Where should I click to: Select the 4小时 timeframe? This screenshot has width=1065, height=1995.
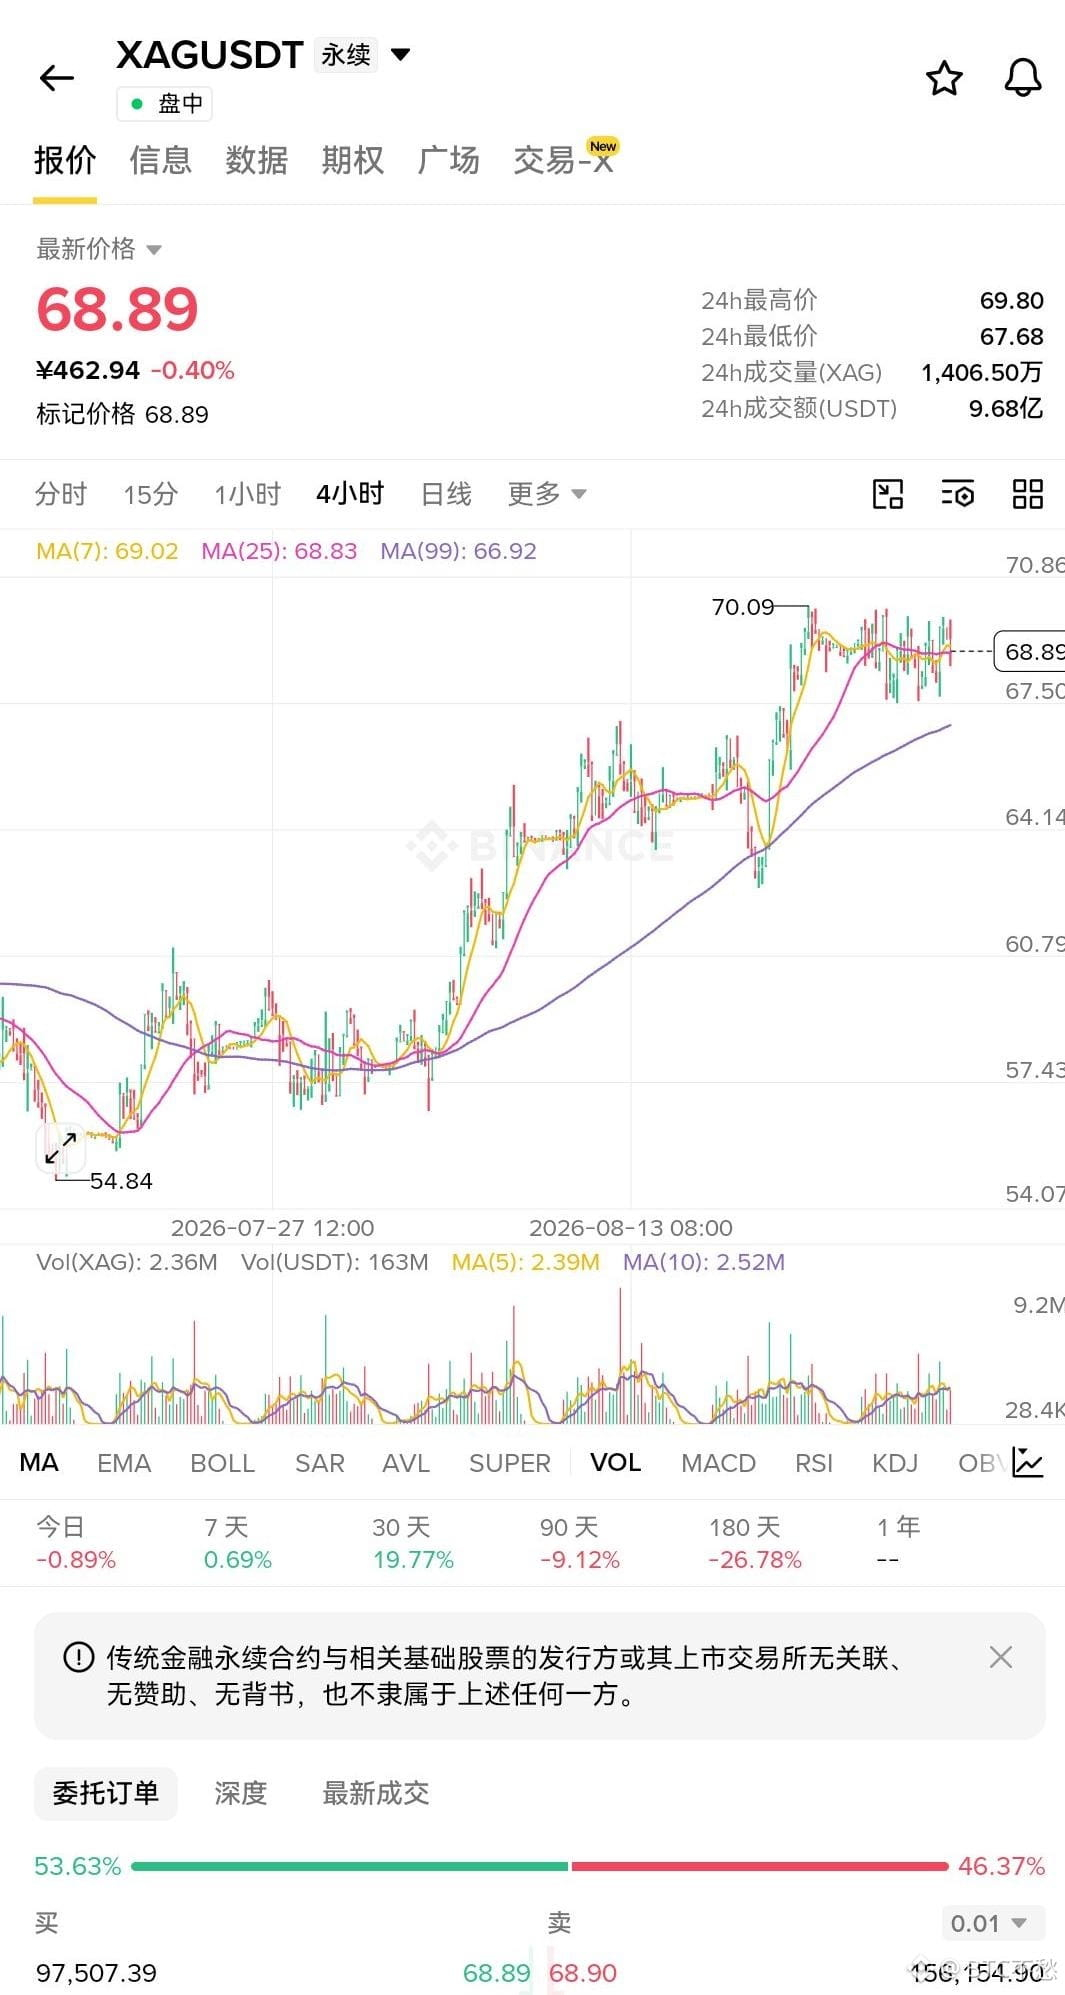point(350,494)
